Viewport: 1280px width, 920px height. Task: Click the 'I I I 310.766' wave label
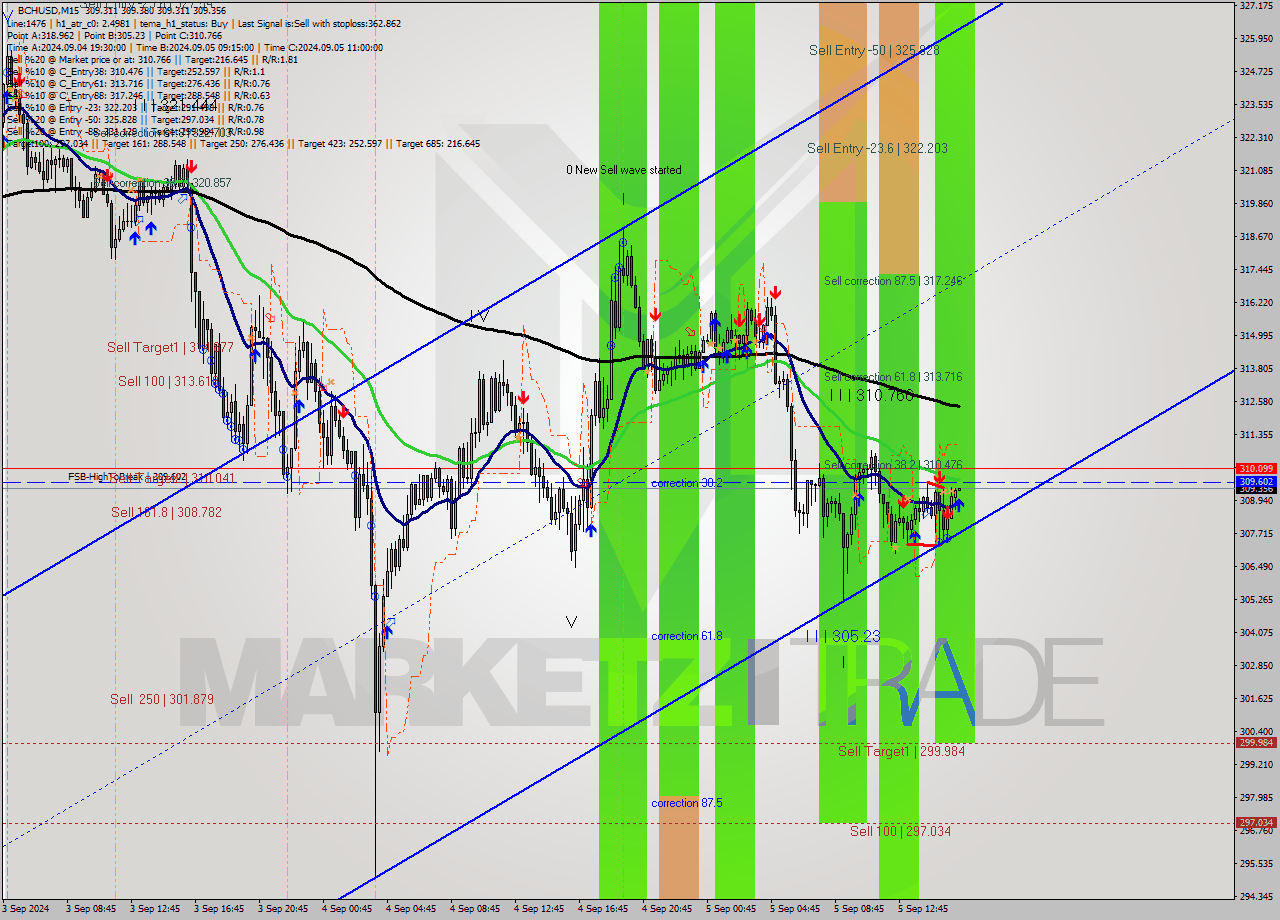[x=870, y=396]
